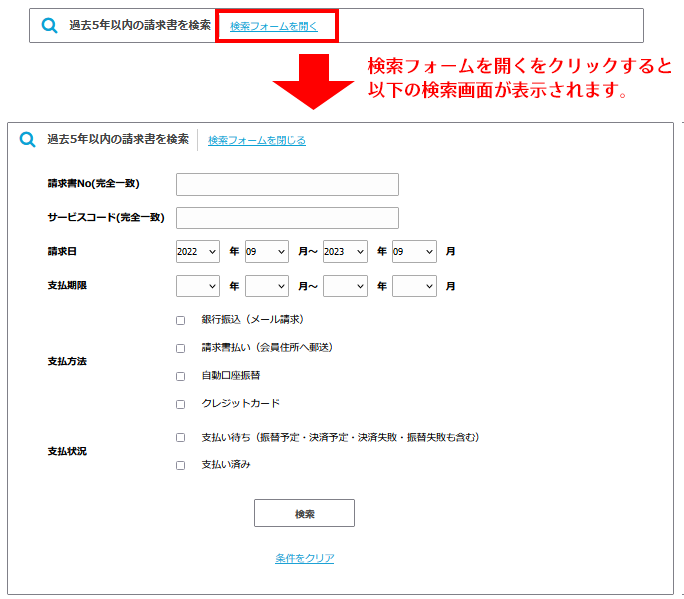Click the magnifier icon in the top search bar

[49, 26]
